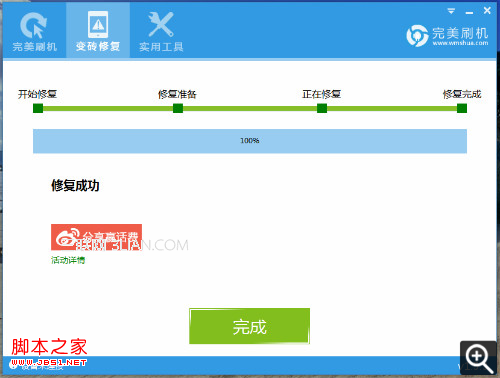Click the 完美刷机 logo at top right
The image size is (500, 378).
(x=447, y=36)
